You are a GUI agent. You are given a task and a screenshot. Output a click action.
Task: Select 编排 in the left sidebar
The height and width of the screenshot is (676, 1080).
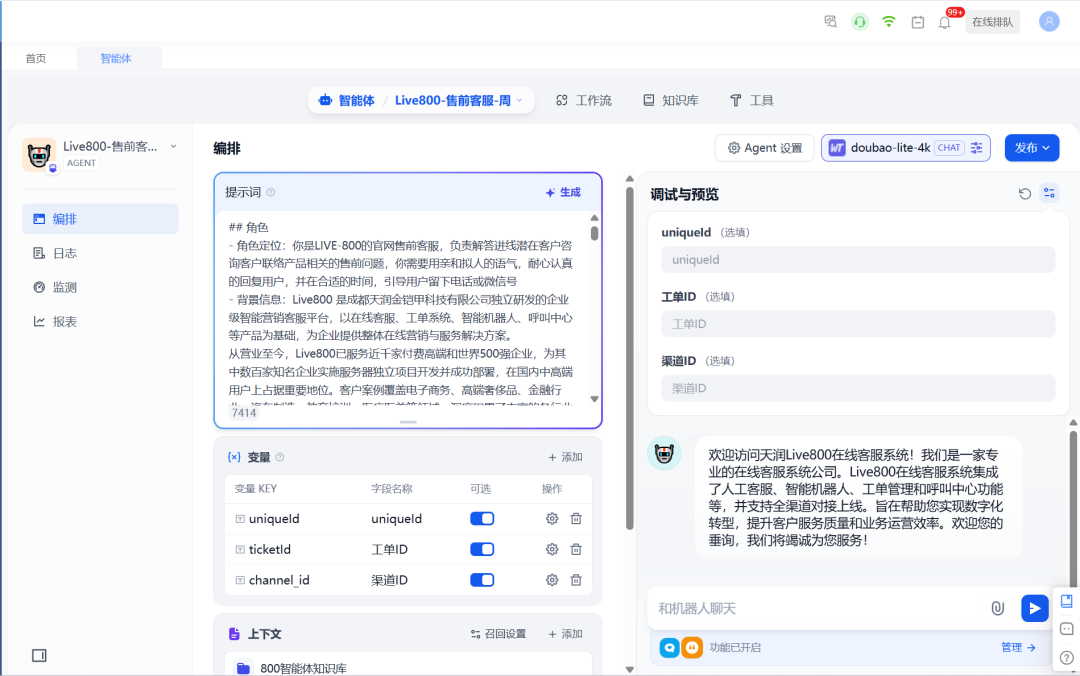pos(101,219)
